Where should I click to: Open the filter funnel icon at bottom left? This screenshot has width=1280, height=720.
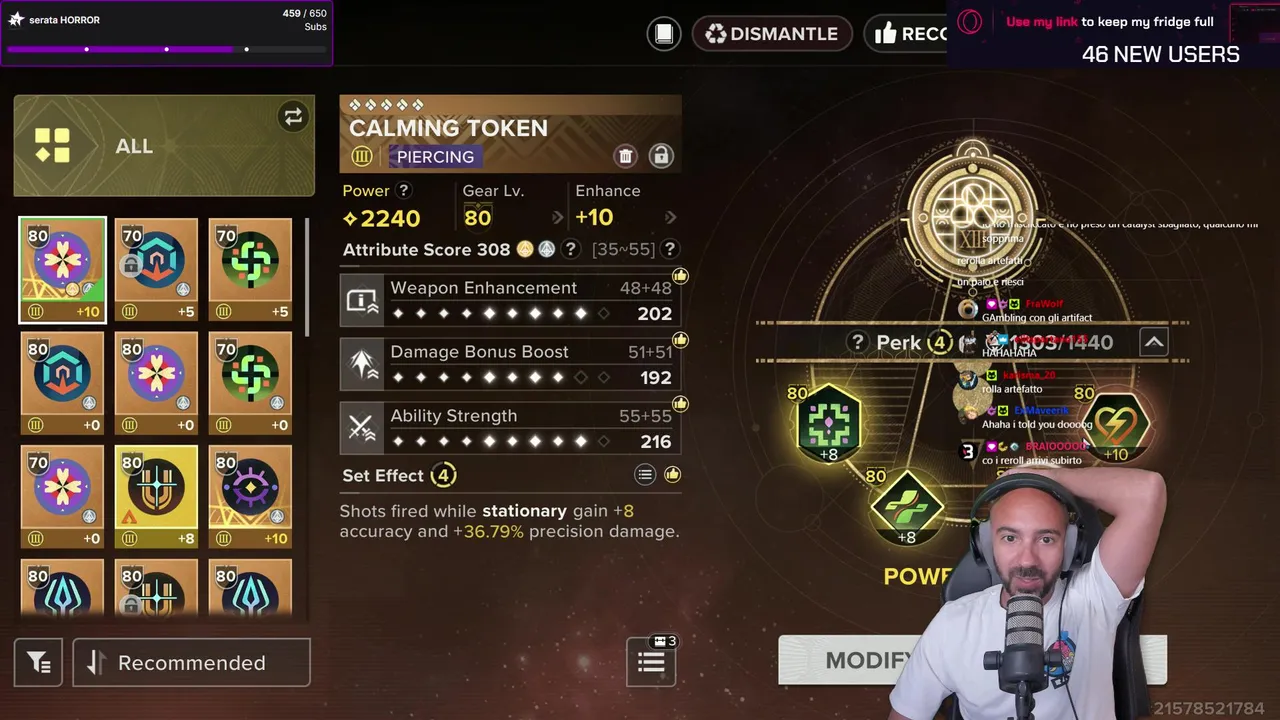[38, 662]
